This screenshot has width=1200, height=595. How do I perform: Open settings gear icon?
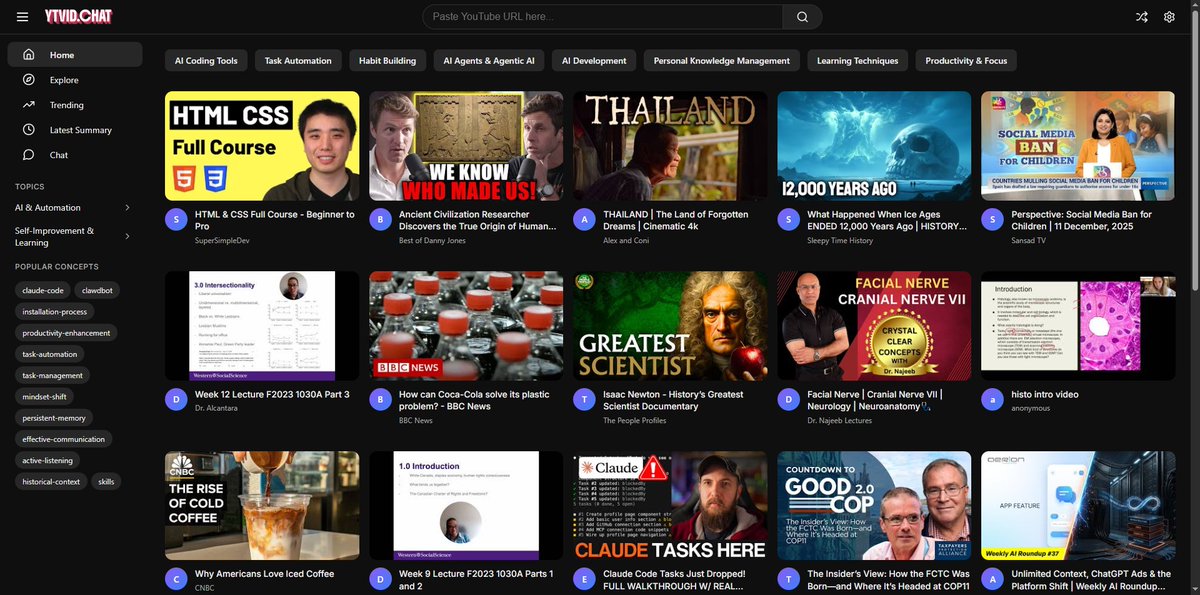(1169, 17)
